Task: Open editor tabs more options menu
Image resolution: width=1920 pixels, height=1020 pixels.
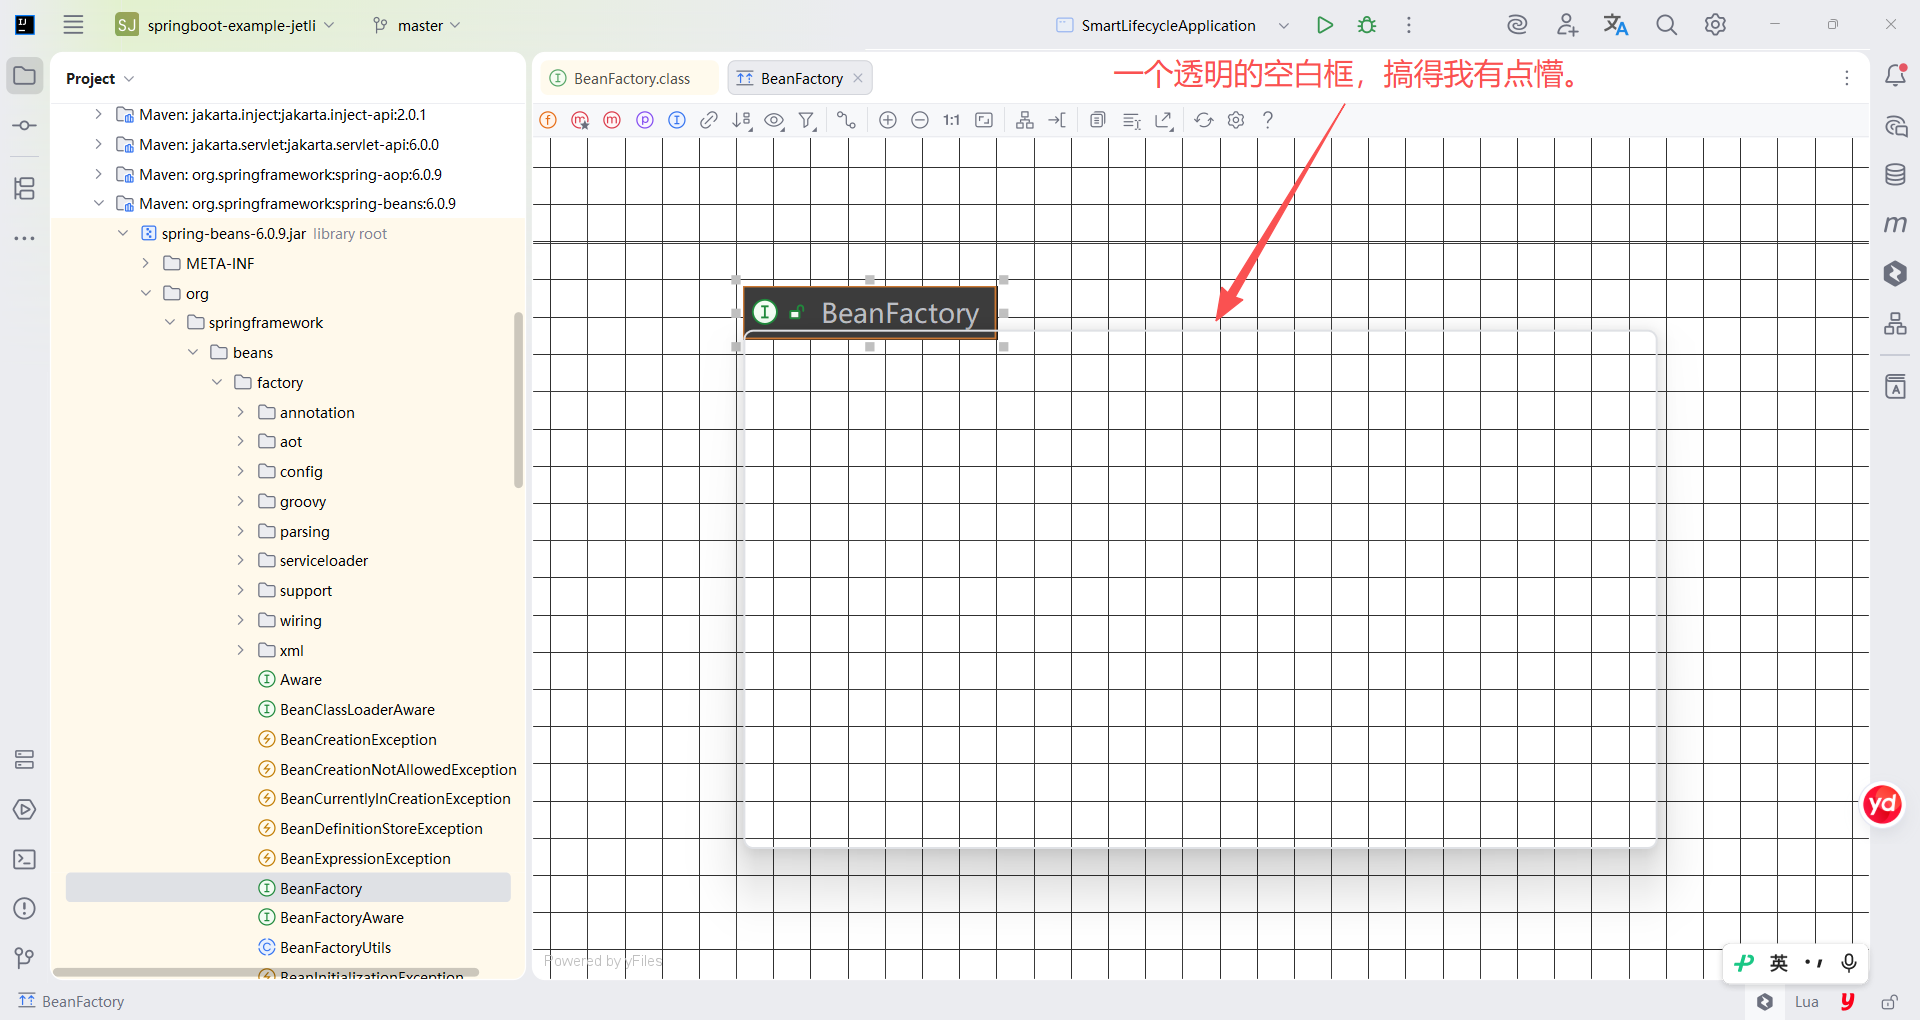Action: click(1847, 78)
